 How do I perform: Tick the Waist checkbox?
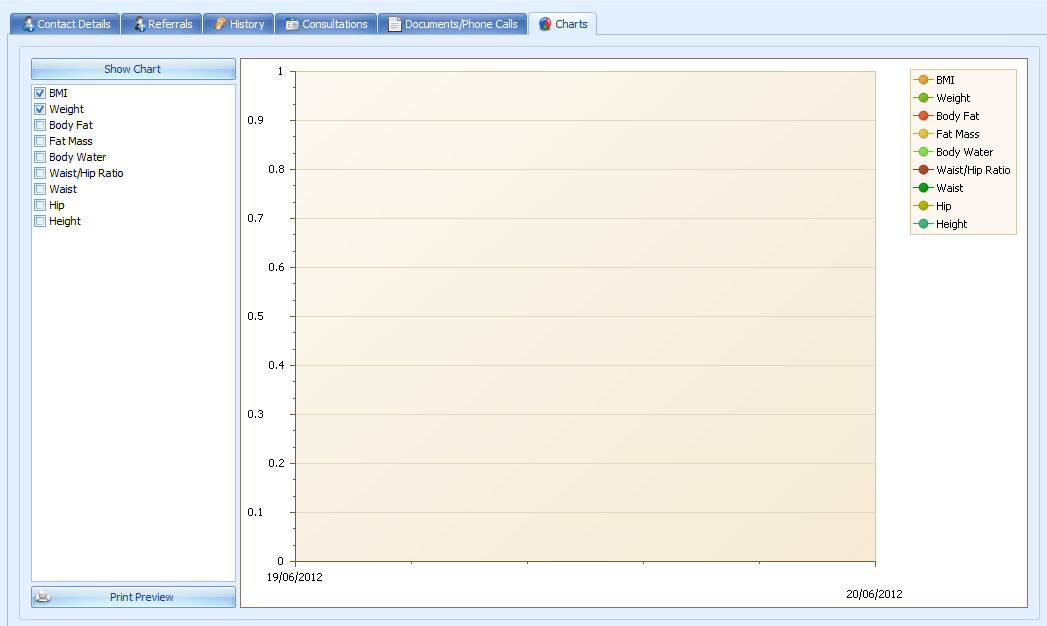click(40, 190)
